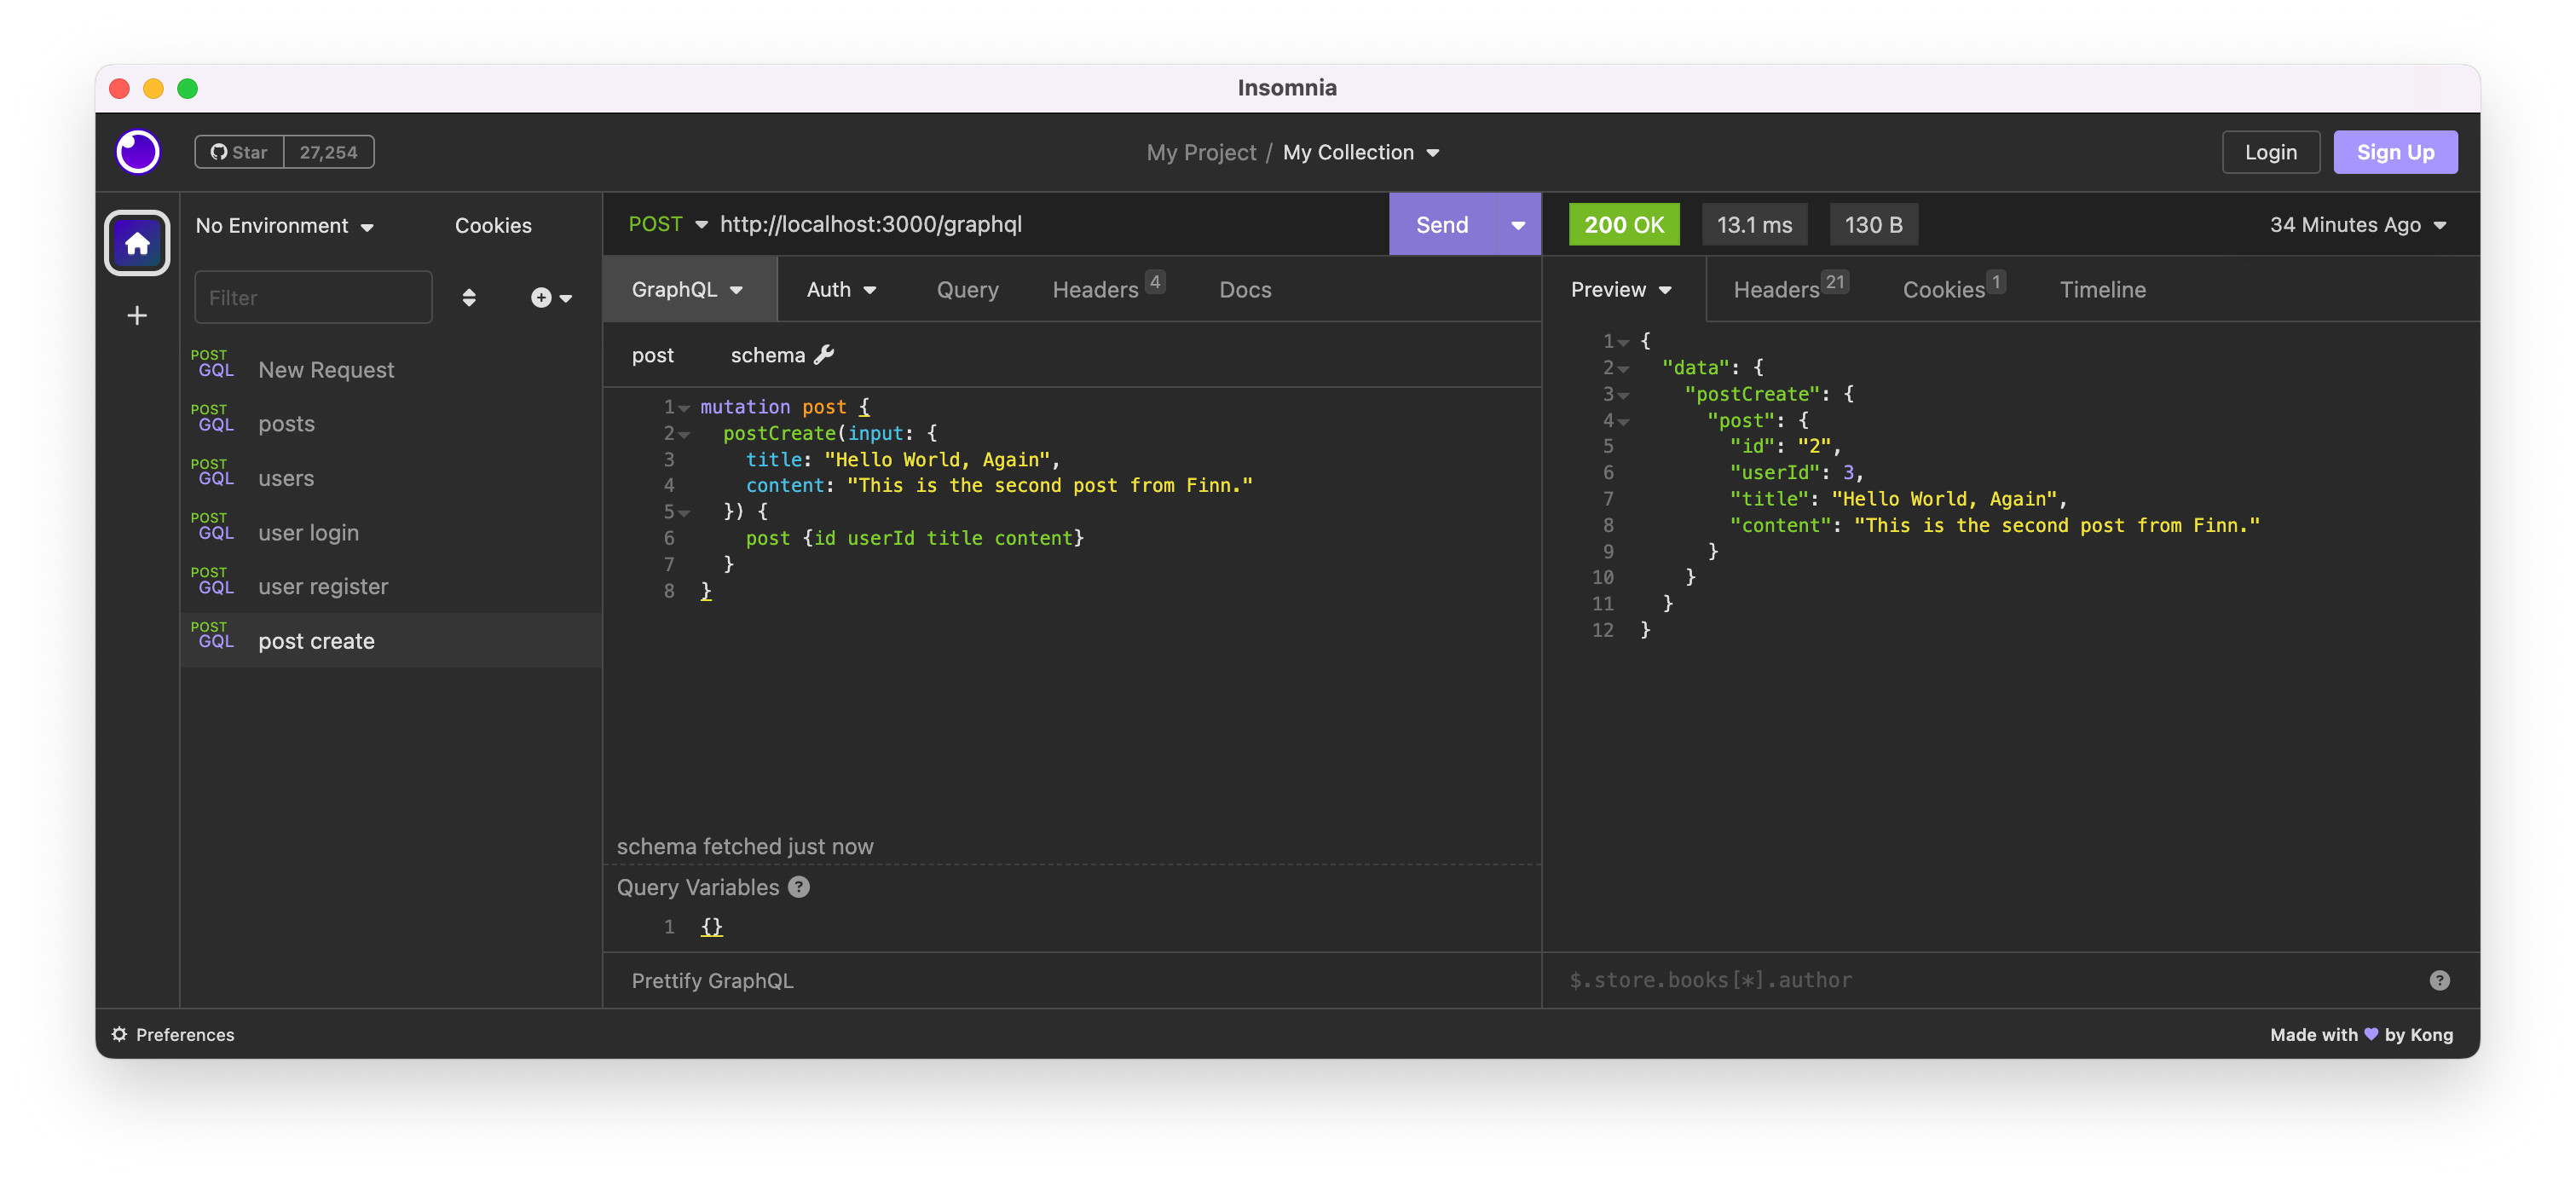Viewport: 2576px width, 1185px height.
Task: Open response Cookies tab
Action: pos(1953,289)
